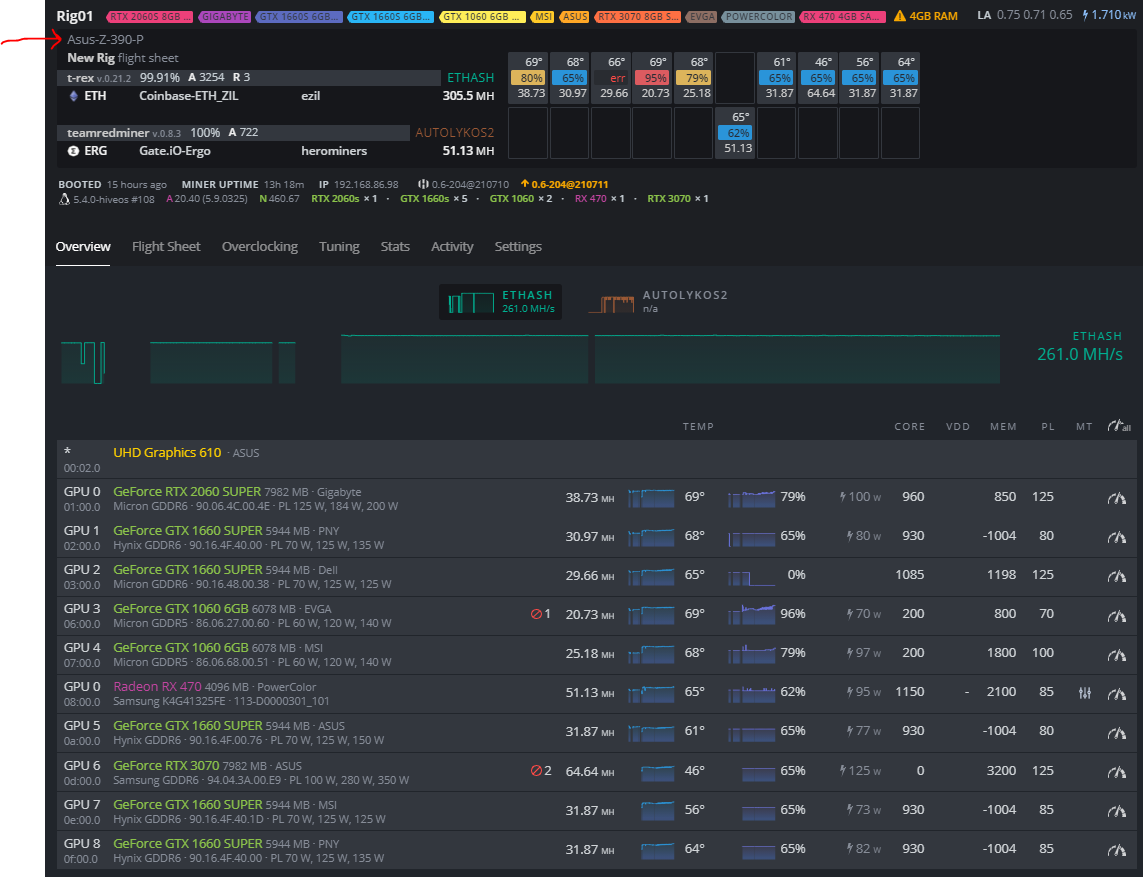
Task: Click the New Rig flight sheet link
Action: coord(123,58)
